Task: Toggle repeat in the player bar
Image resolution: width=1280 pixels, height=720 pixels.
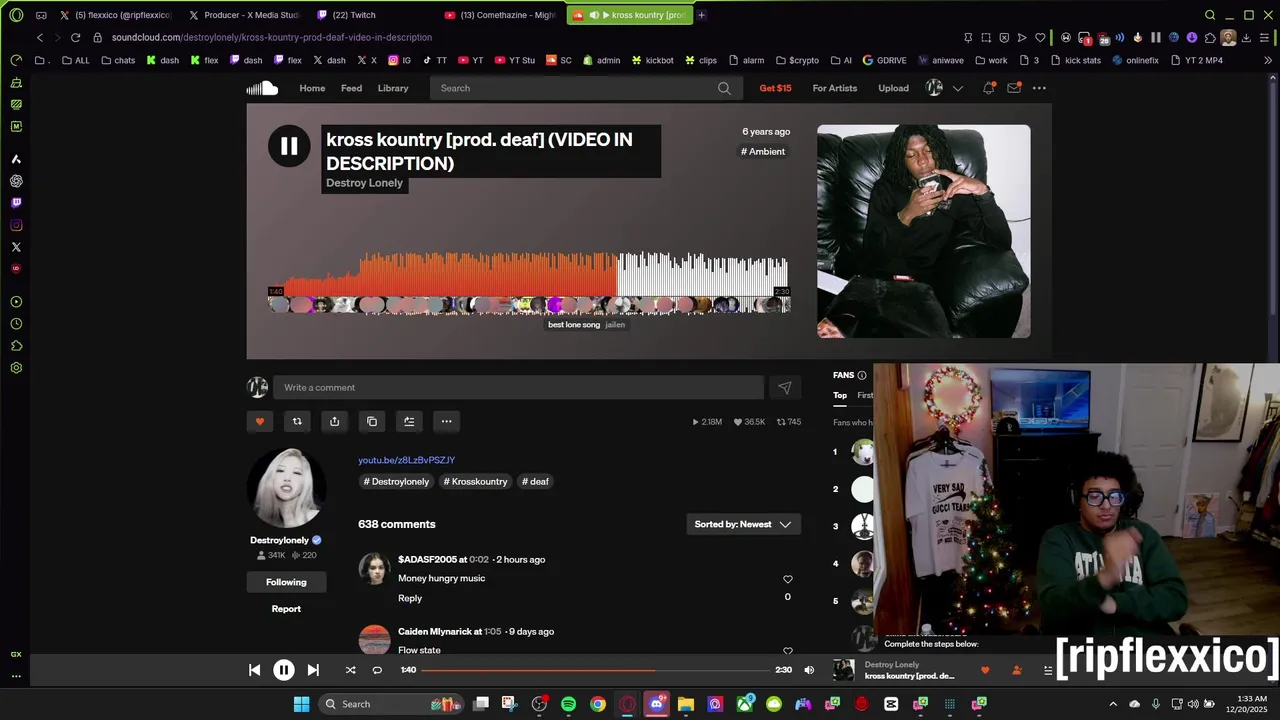Action: (377, 670)
